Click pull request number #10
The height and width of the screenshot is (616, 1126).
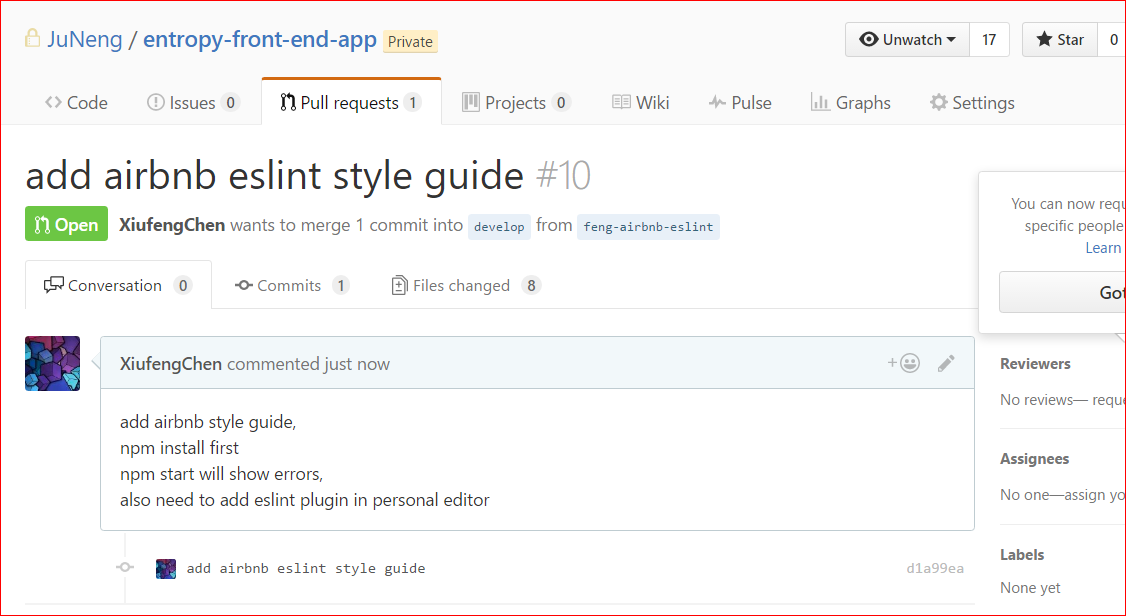tap(564, 175)
